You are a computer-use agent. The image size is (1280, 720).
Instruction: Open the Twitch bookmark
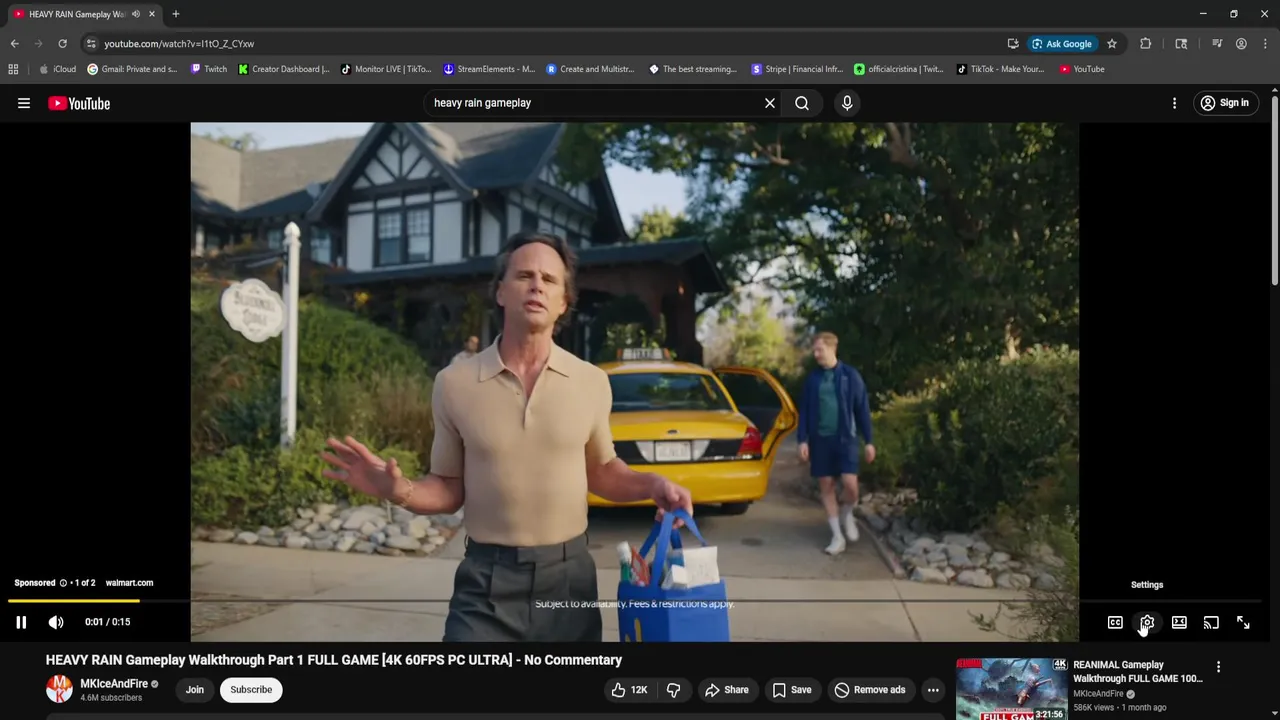pos(208,69)
